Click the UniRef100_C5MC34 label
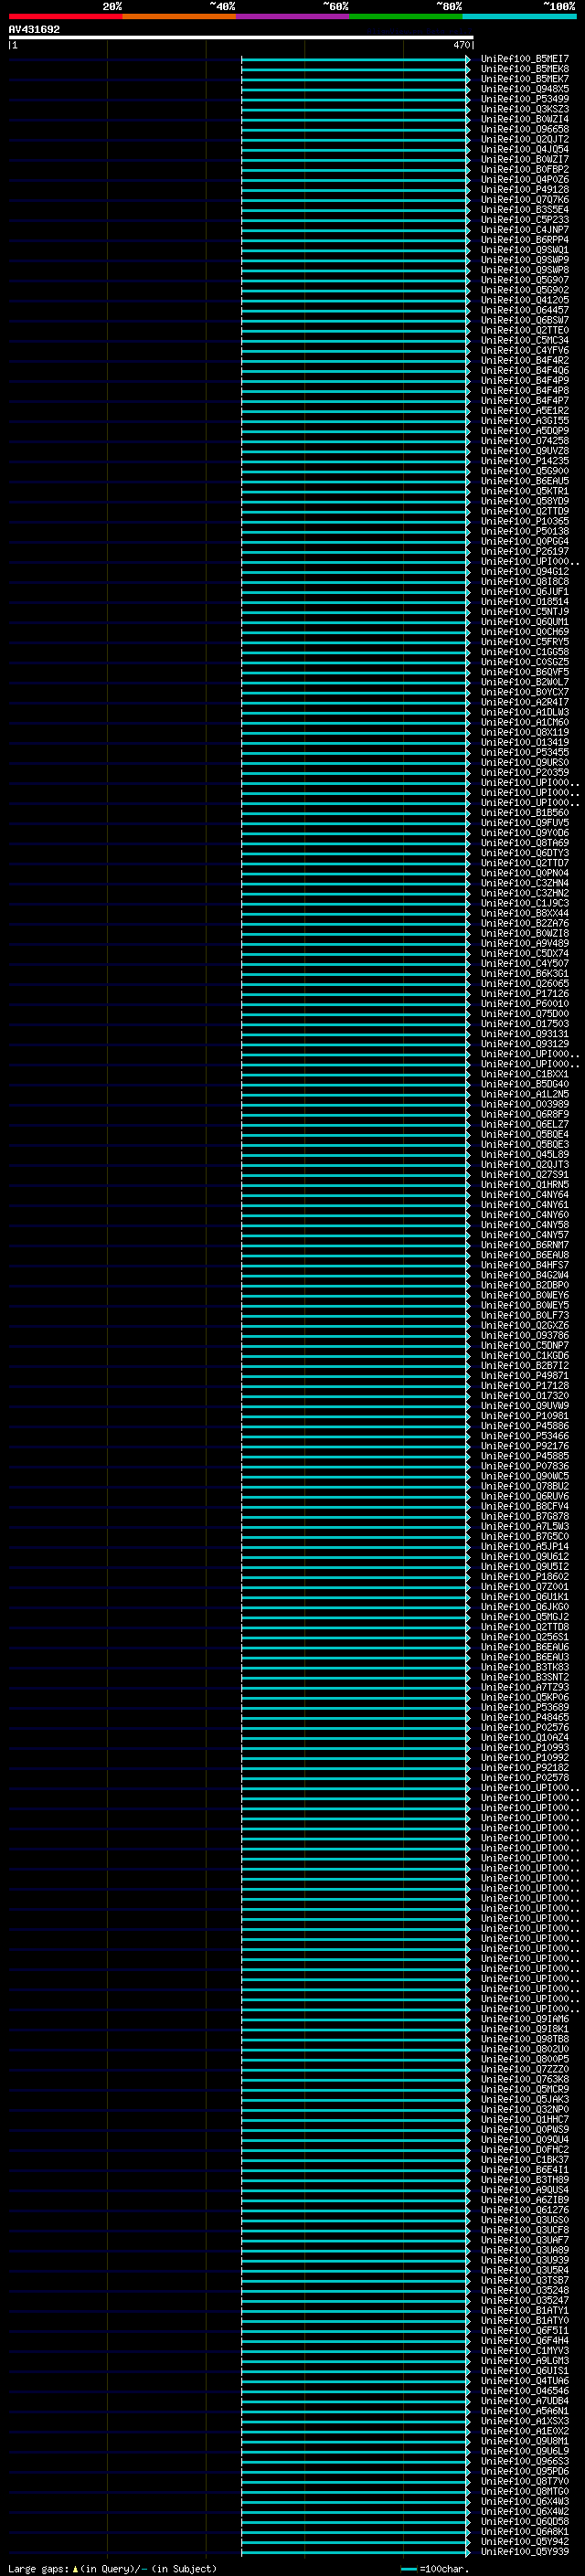The width and height of the screenshot is (585, 2576). click(x=524, y=340)
